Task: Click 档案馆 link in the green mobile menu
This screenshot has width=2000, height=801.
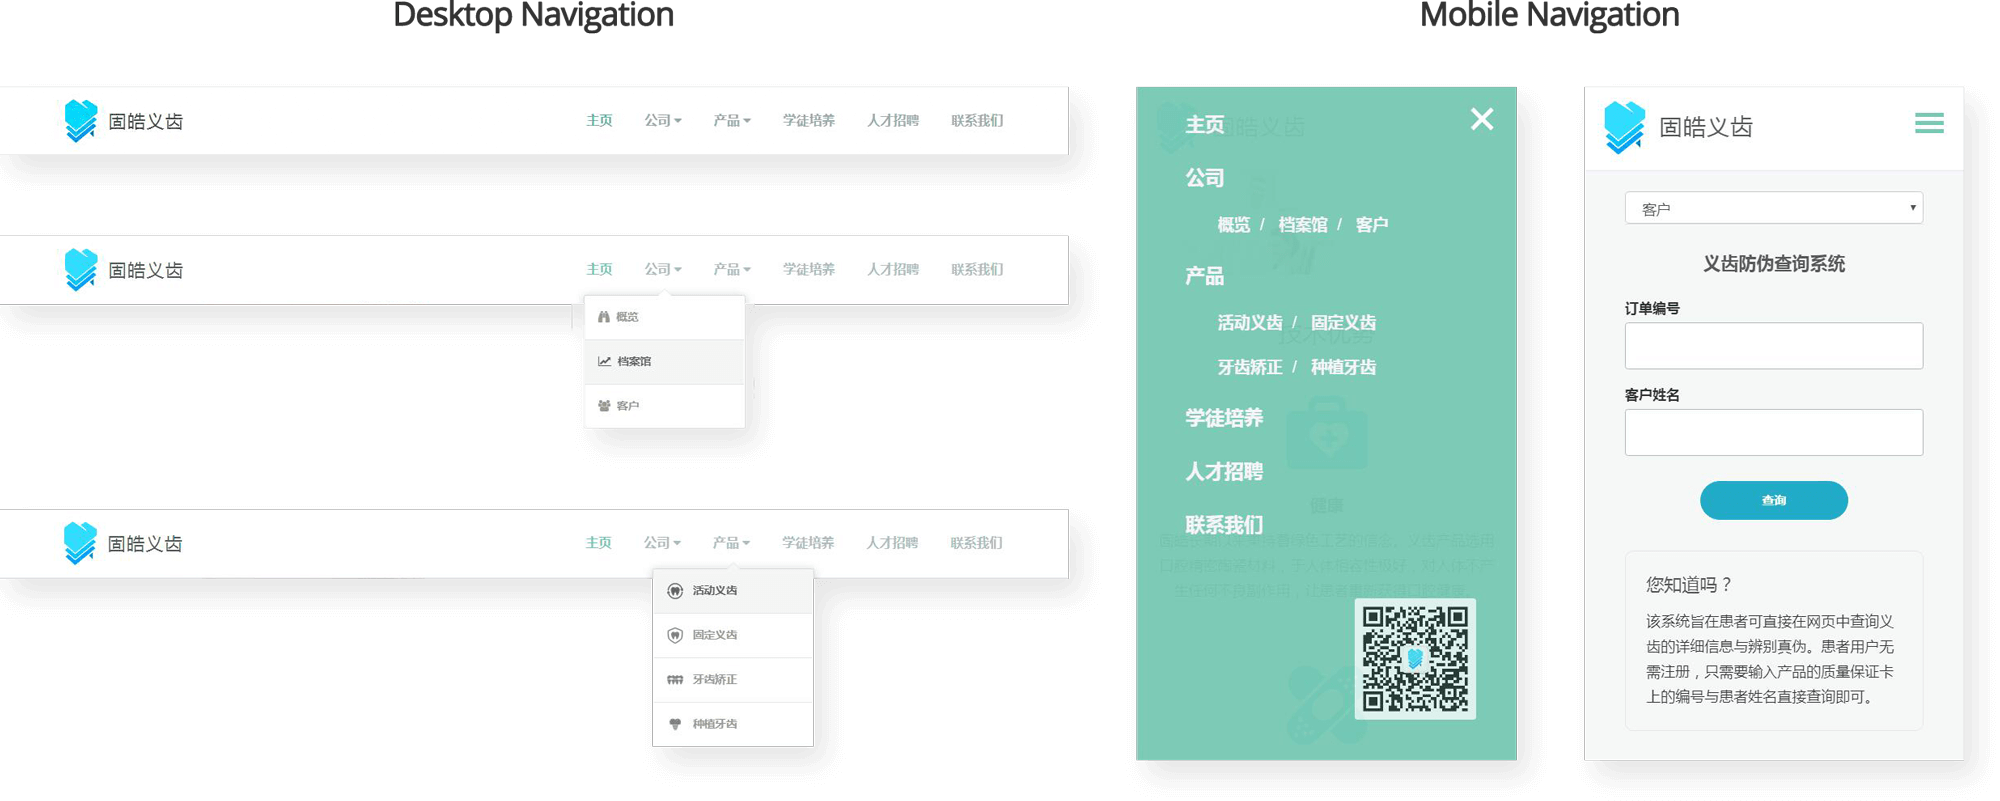Action: [x=1302, y=225]
